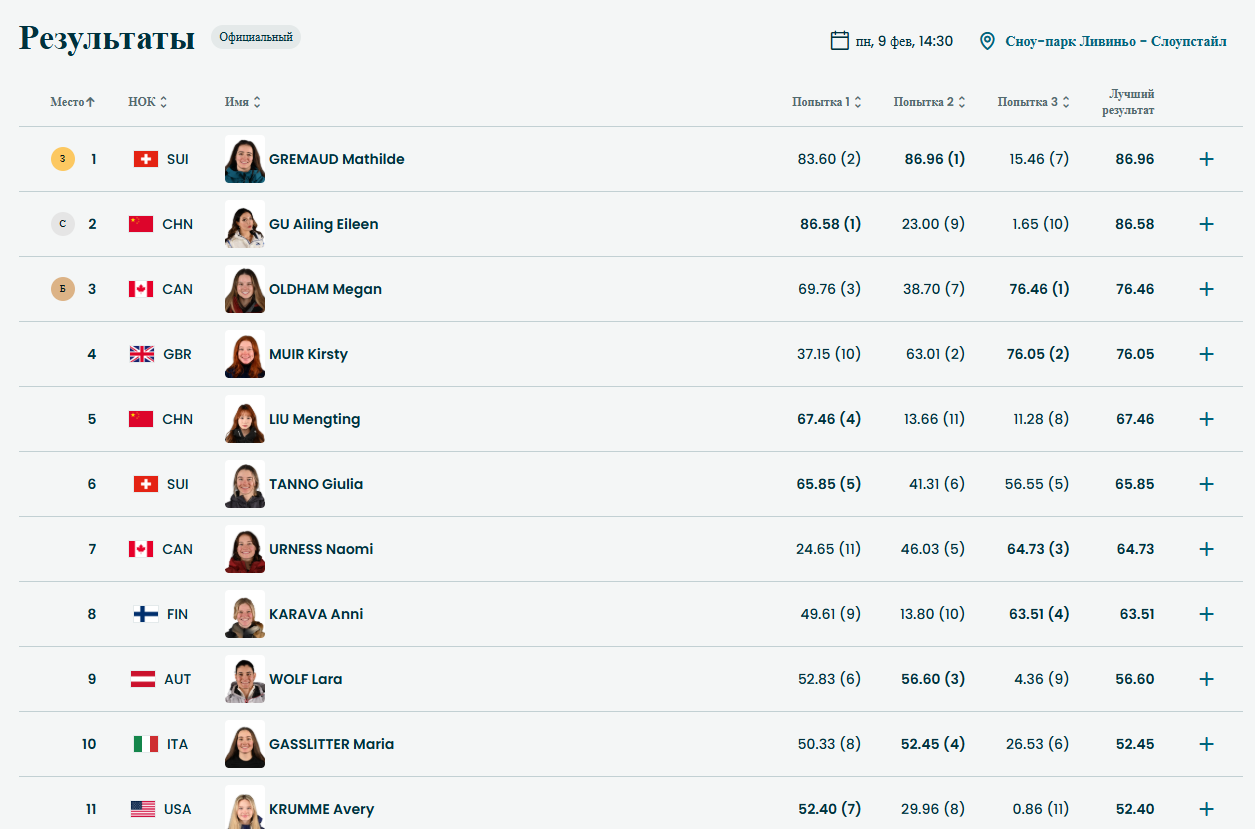Click the British flag in Muir's row

(142, 354)
